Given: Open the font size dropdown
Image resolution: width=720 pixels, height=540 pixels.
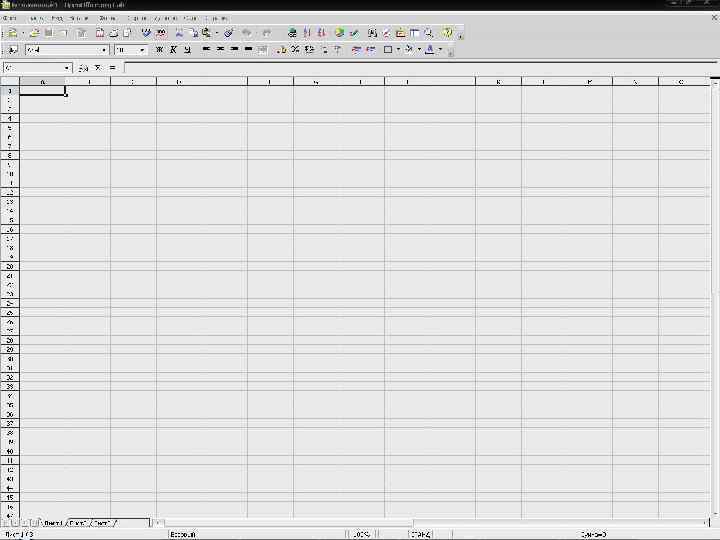Looking at the screenshot, I should pyautogui.click(x=142, y=50).
